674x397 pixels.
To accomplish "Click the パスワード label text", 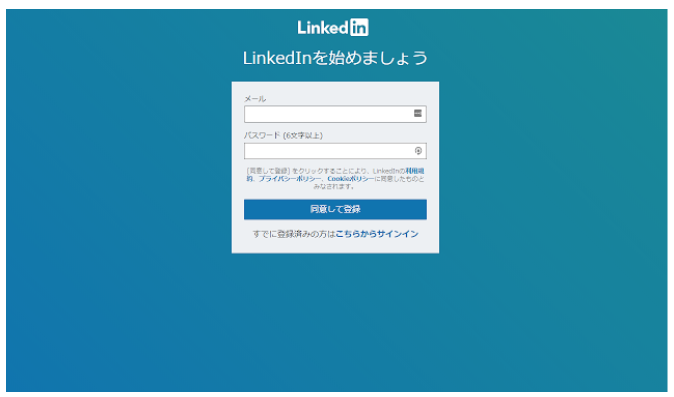I will coord(262,135).
